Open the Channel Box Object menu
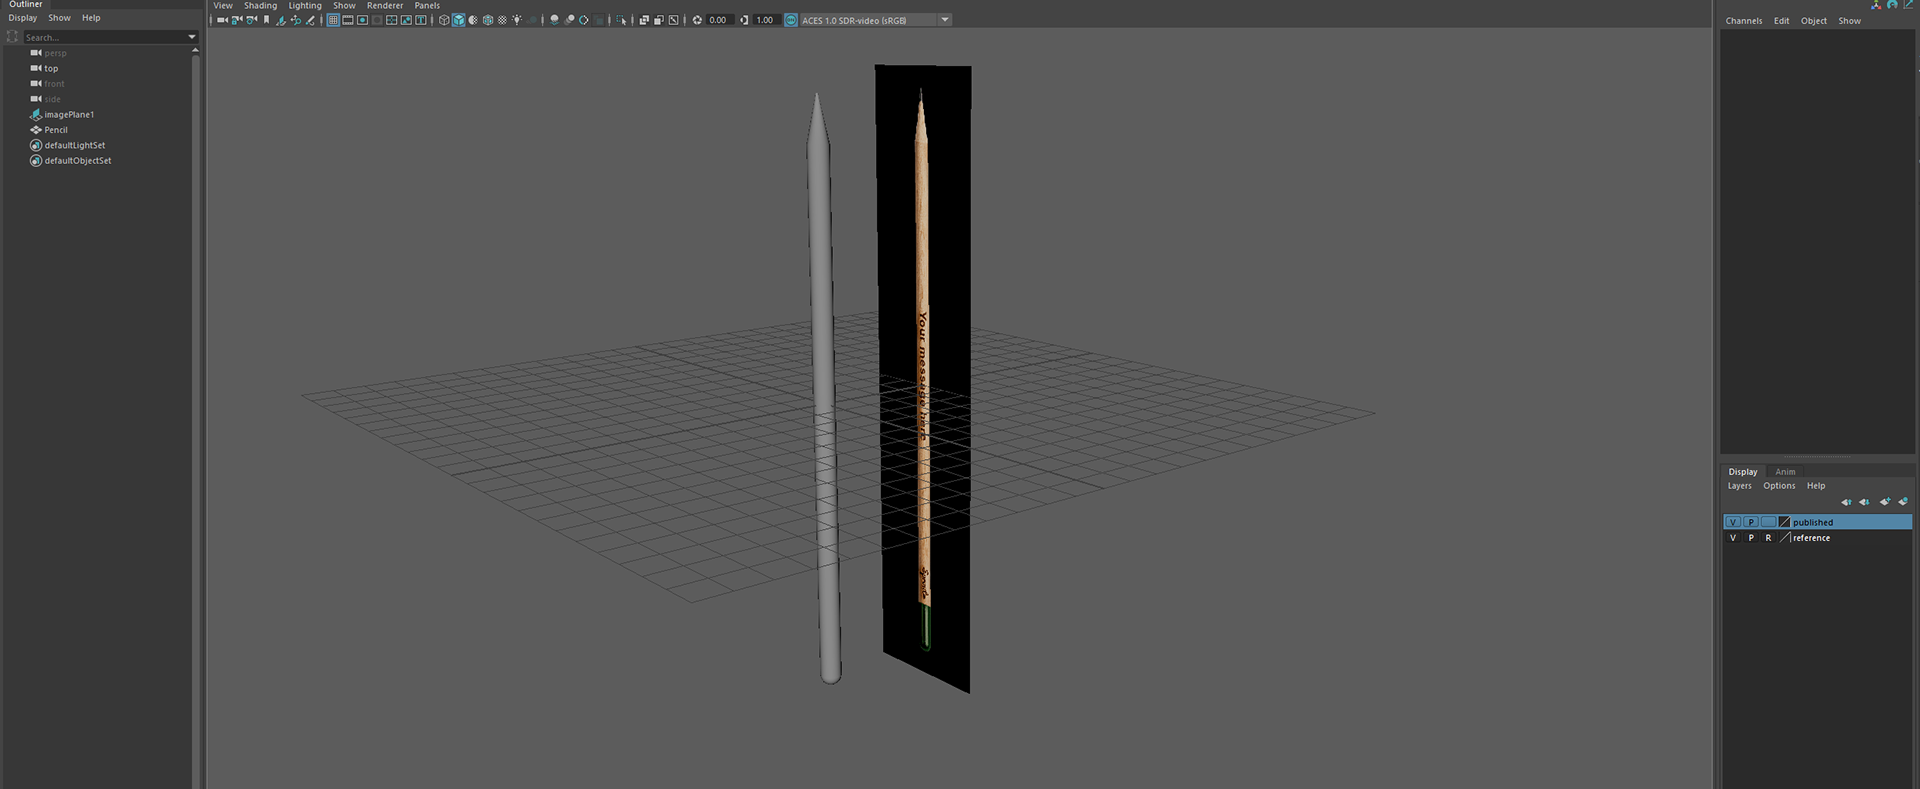This screenshot has width=1920, height=789. [x=1814, y=21]
